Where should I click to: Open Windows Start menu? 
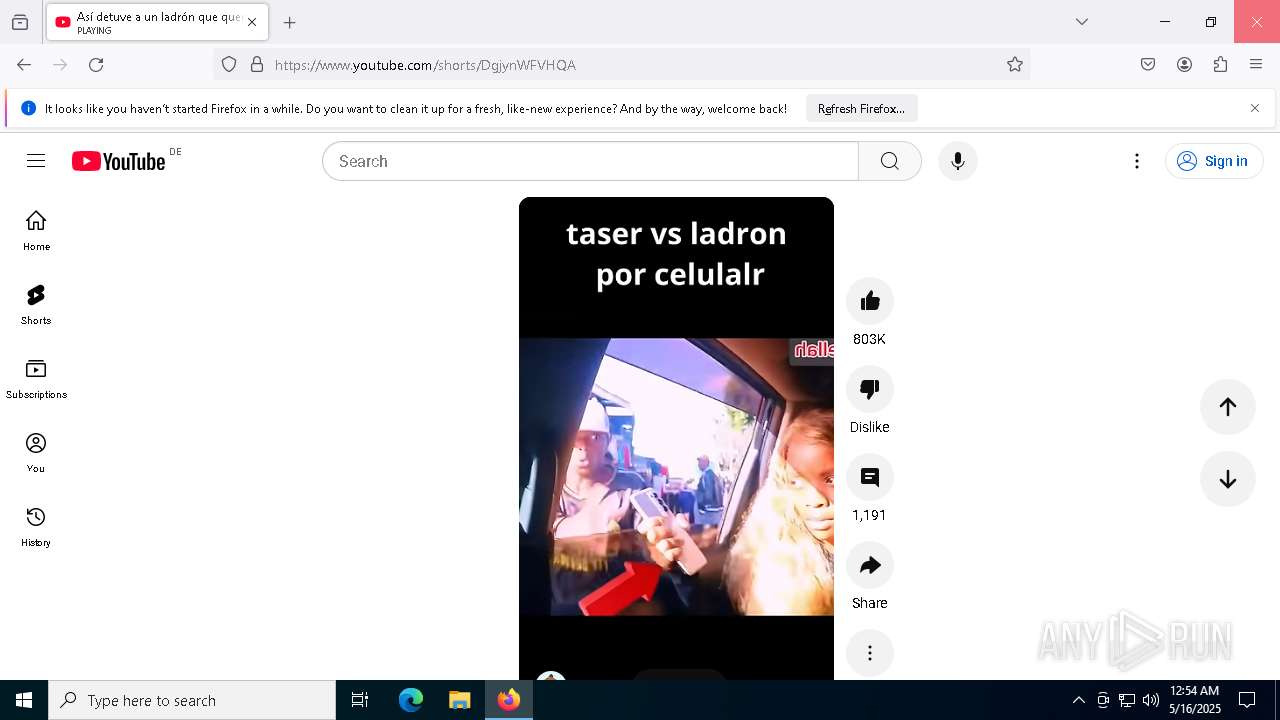24,700
